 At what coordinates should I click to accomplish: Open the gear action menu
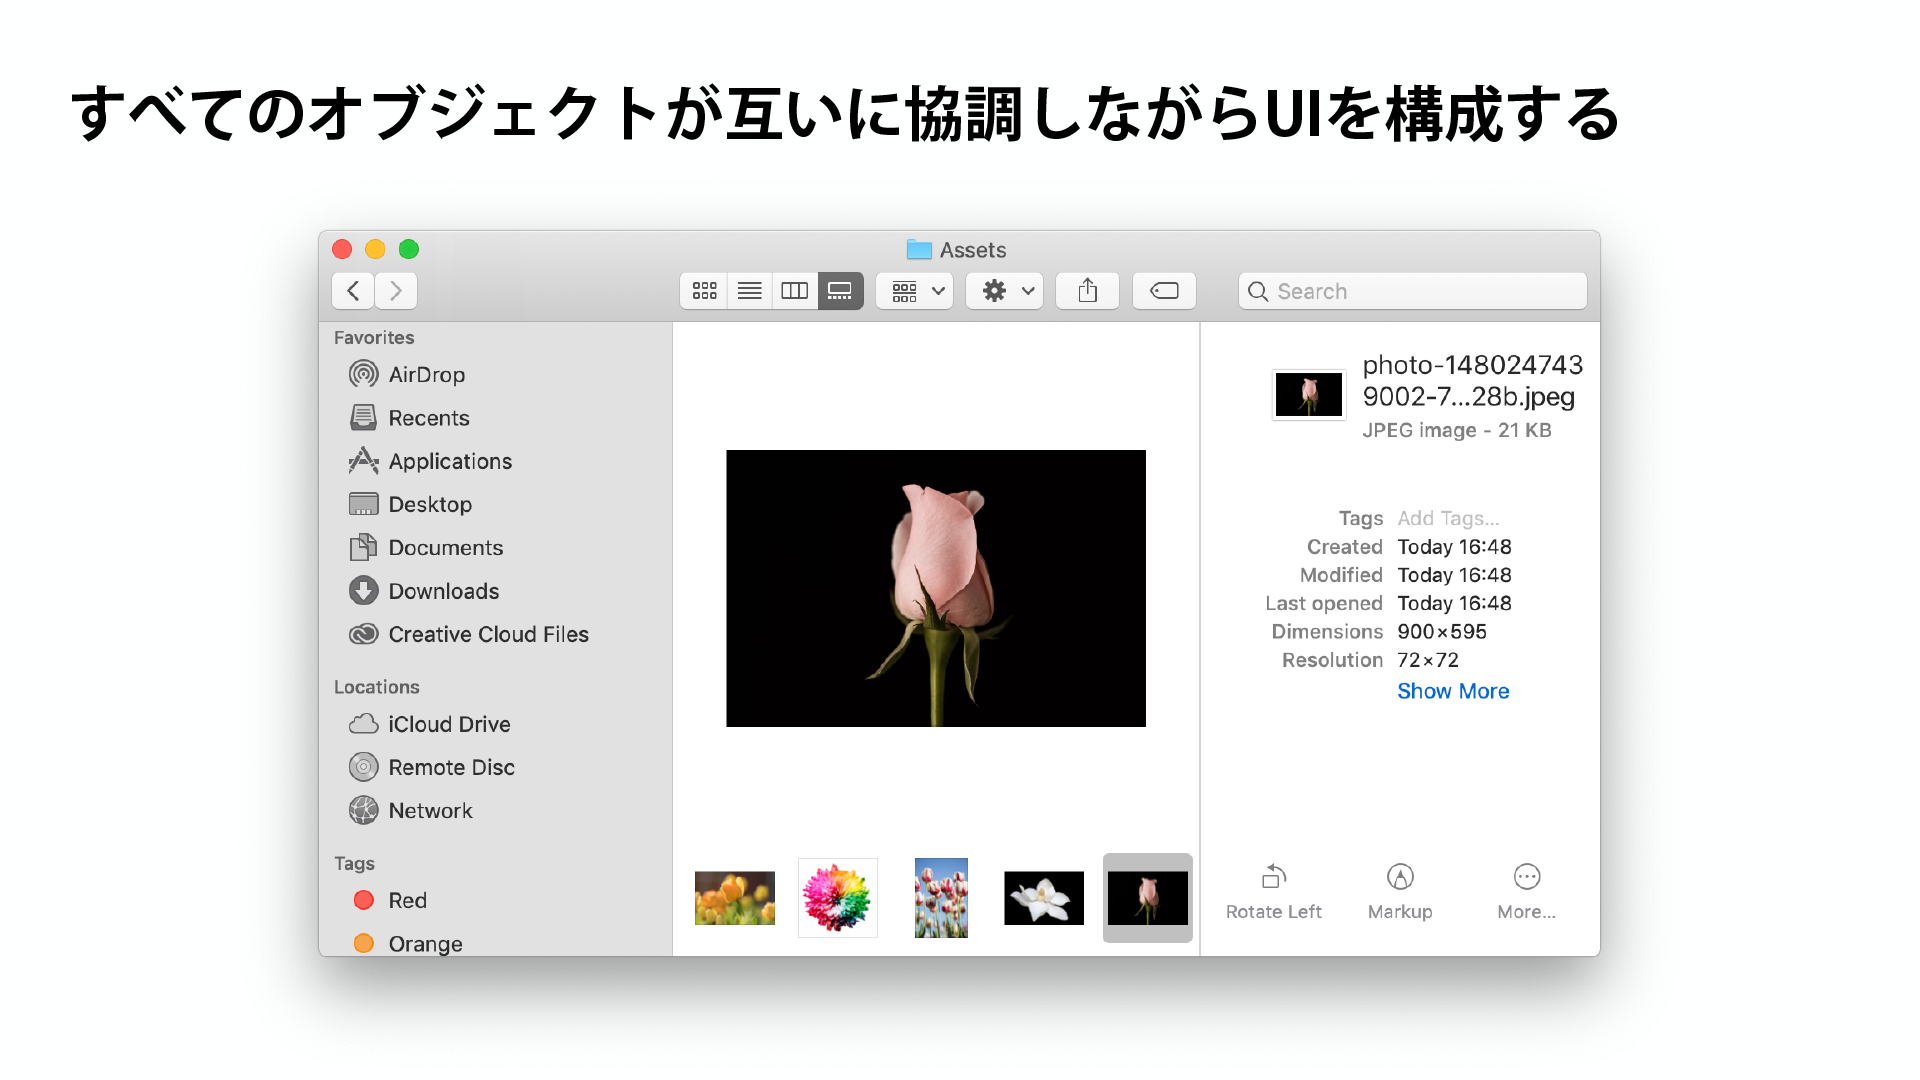click(1005, 291)
